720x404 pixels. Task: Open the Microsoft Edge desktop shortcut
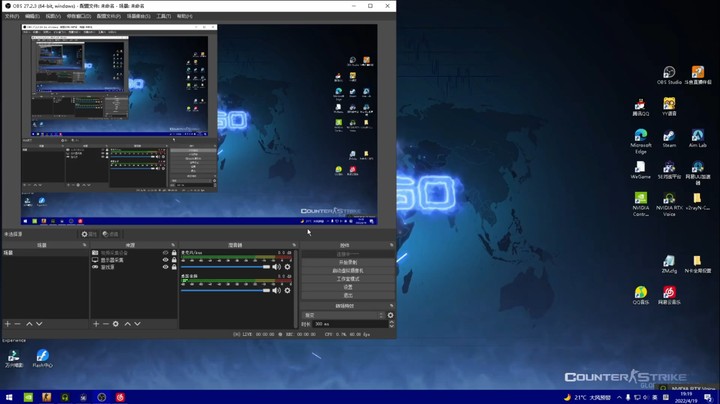641,141
